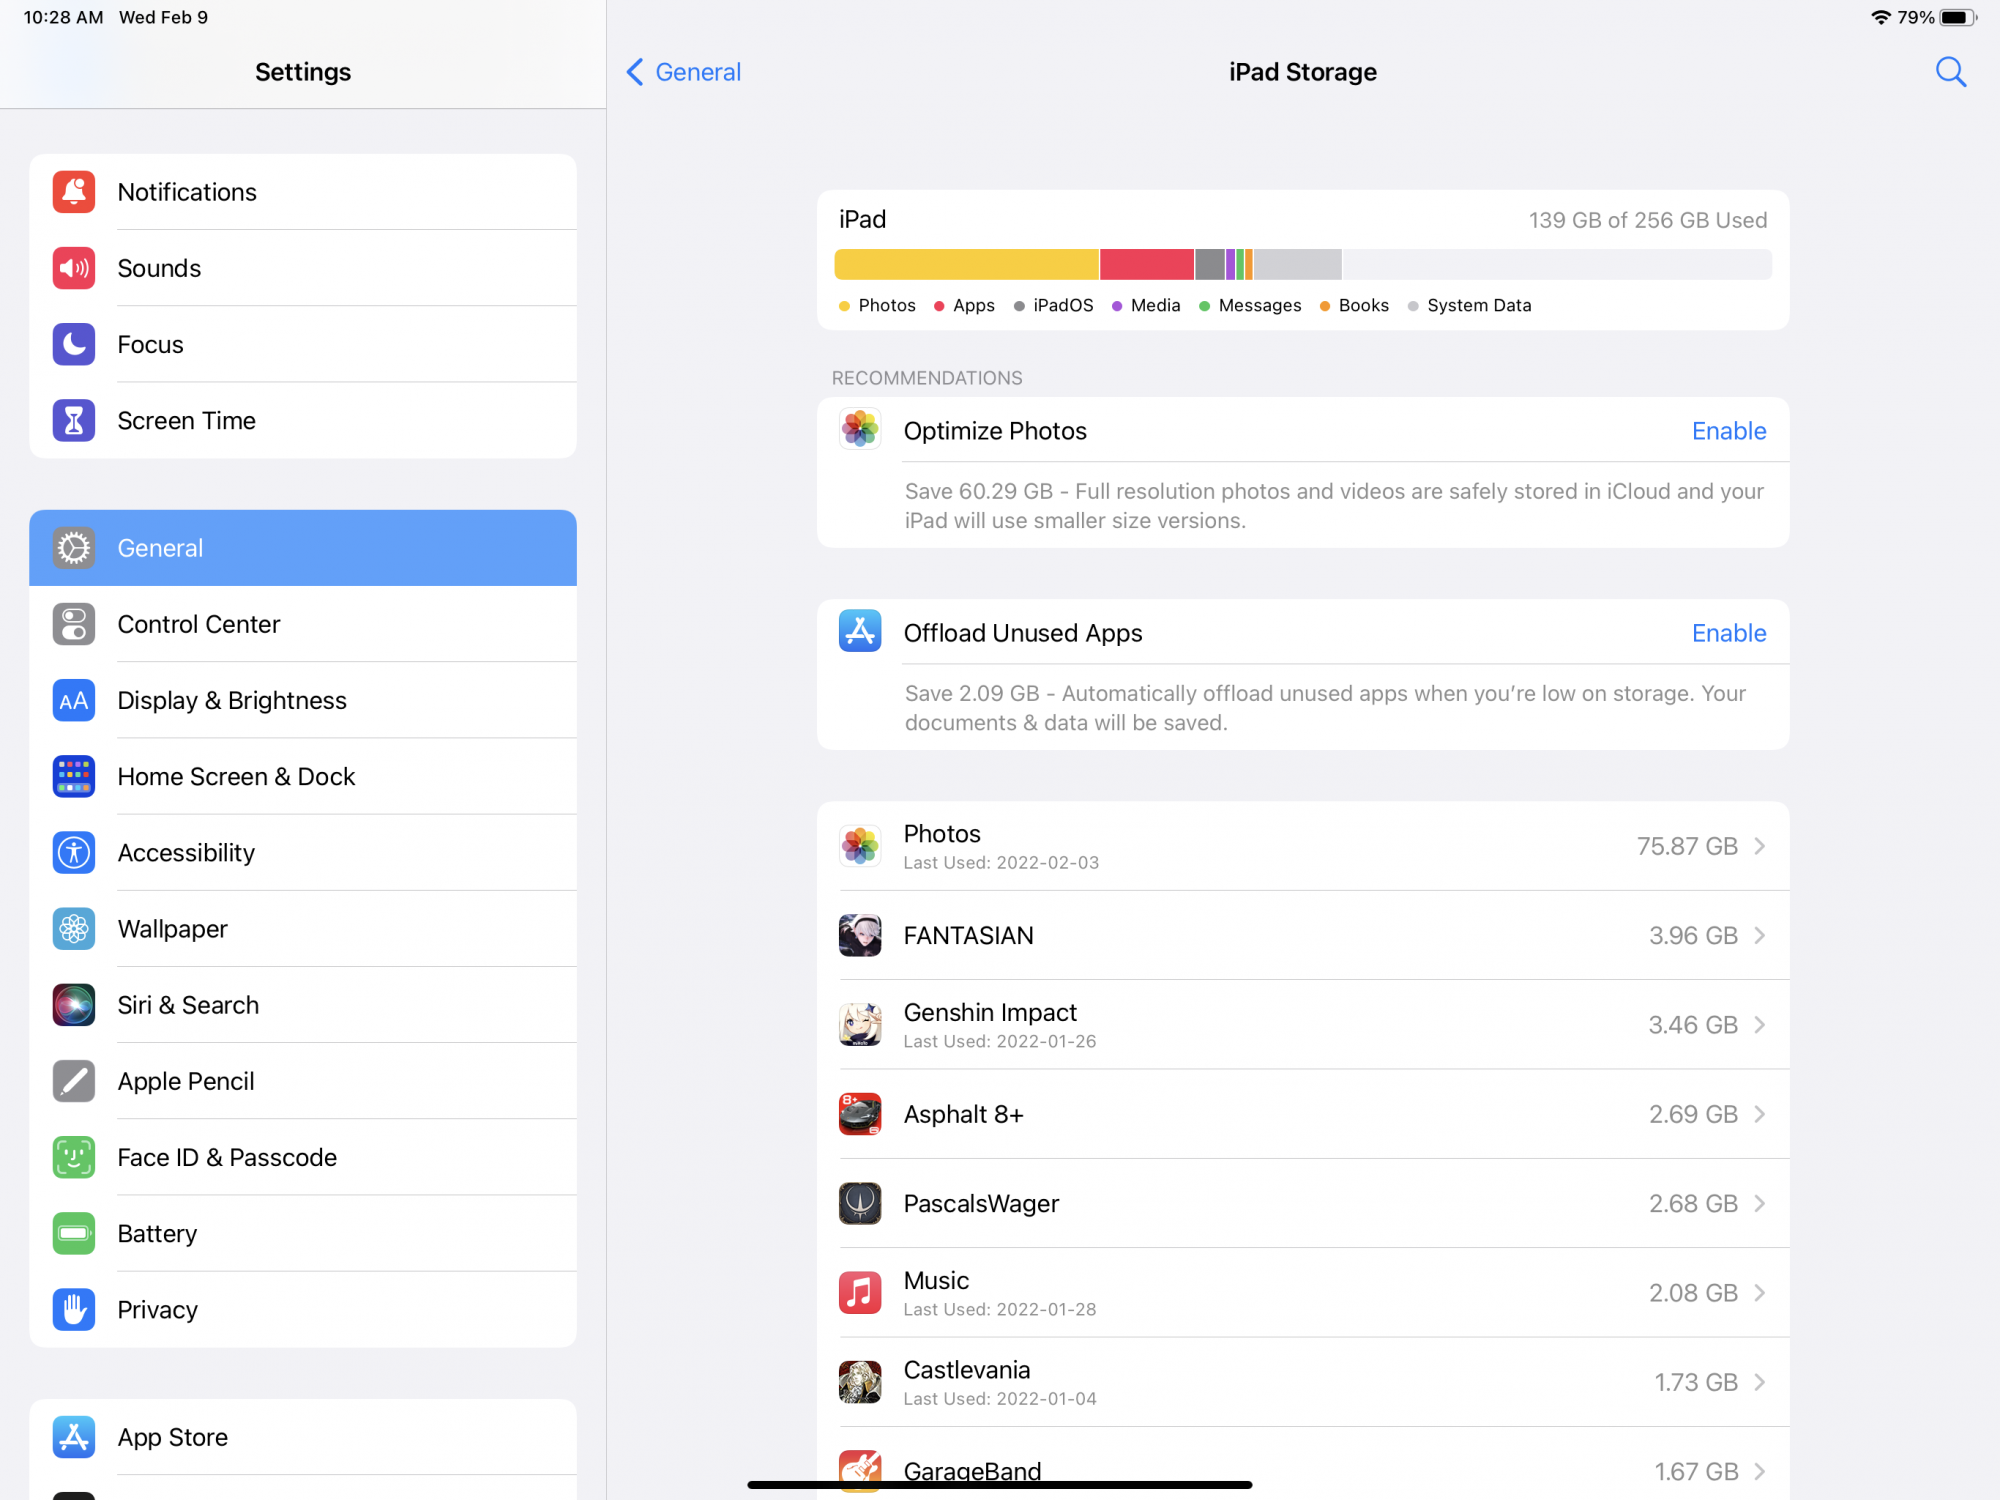The width and height of the screenshot is (2000, 1500).
Task: Tap yellow Photos segment of storage bar
Action: (966, 264)
